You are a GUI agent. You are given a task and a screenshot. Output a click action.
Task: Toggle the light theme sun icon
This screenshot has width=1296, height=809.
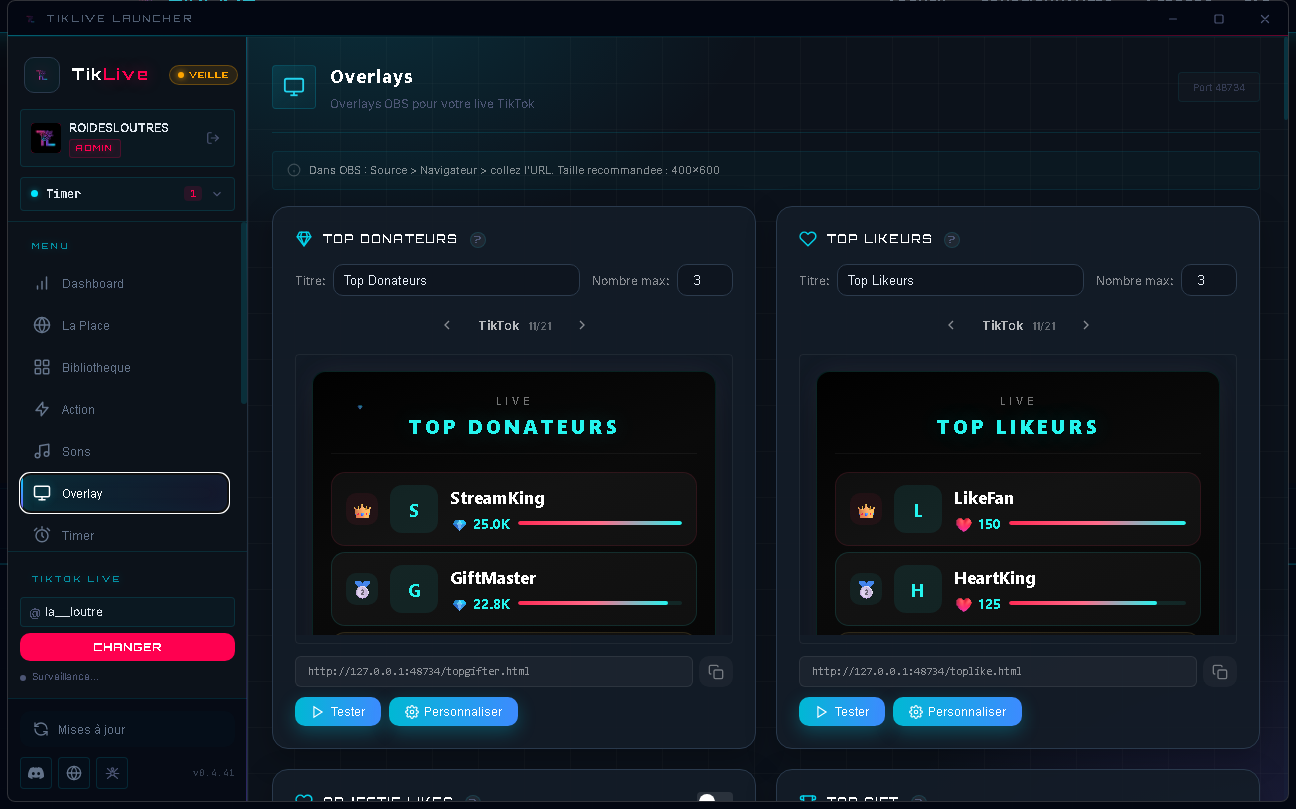point(112,773)
